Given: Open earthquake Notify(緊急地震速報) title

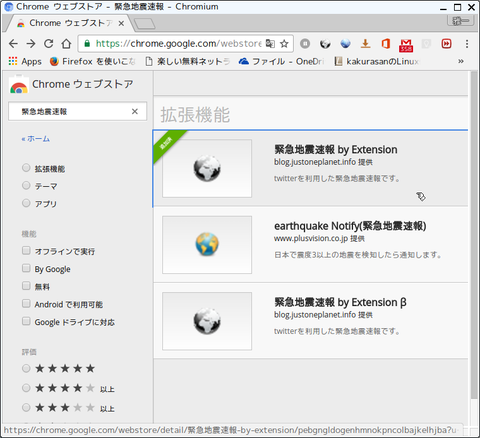Looking at the screenshot, I should (x=350, y=226).
